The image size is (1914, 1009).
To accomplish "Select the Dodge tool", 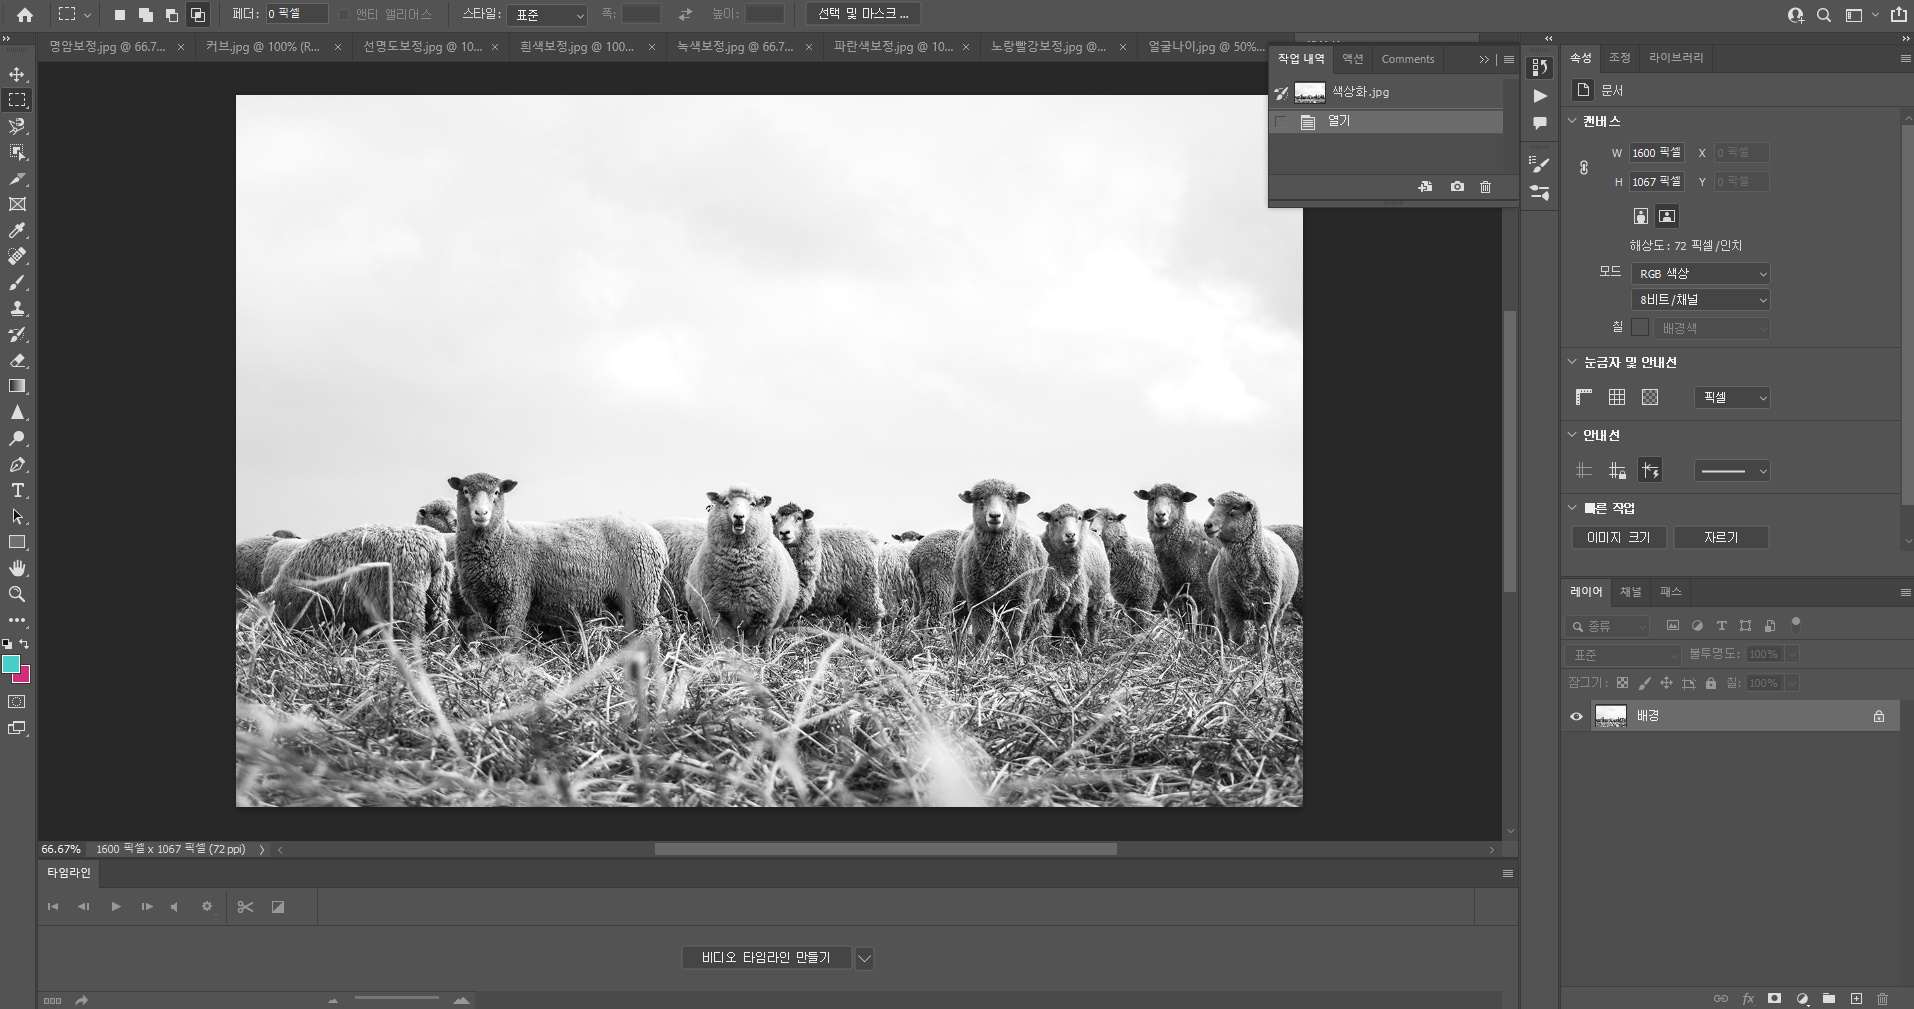I will (17, 438).
